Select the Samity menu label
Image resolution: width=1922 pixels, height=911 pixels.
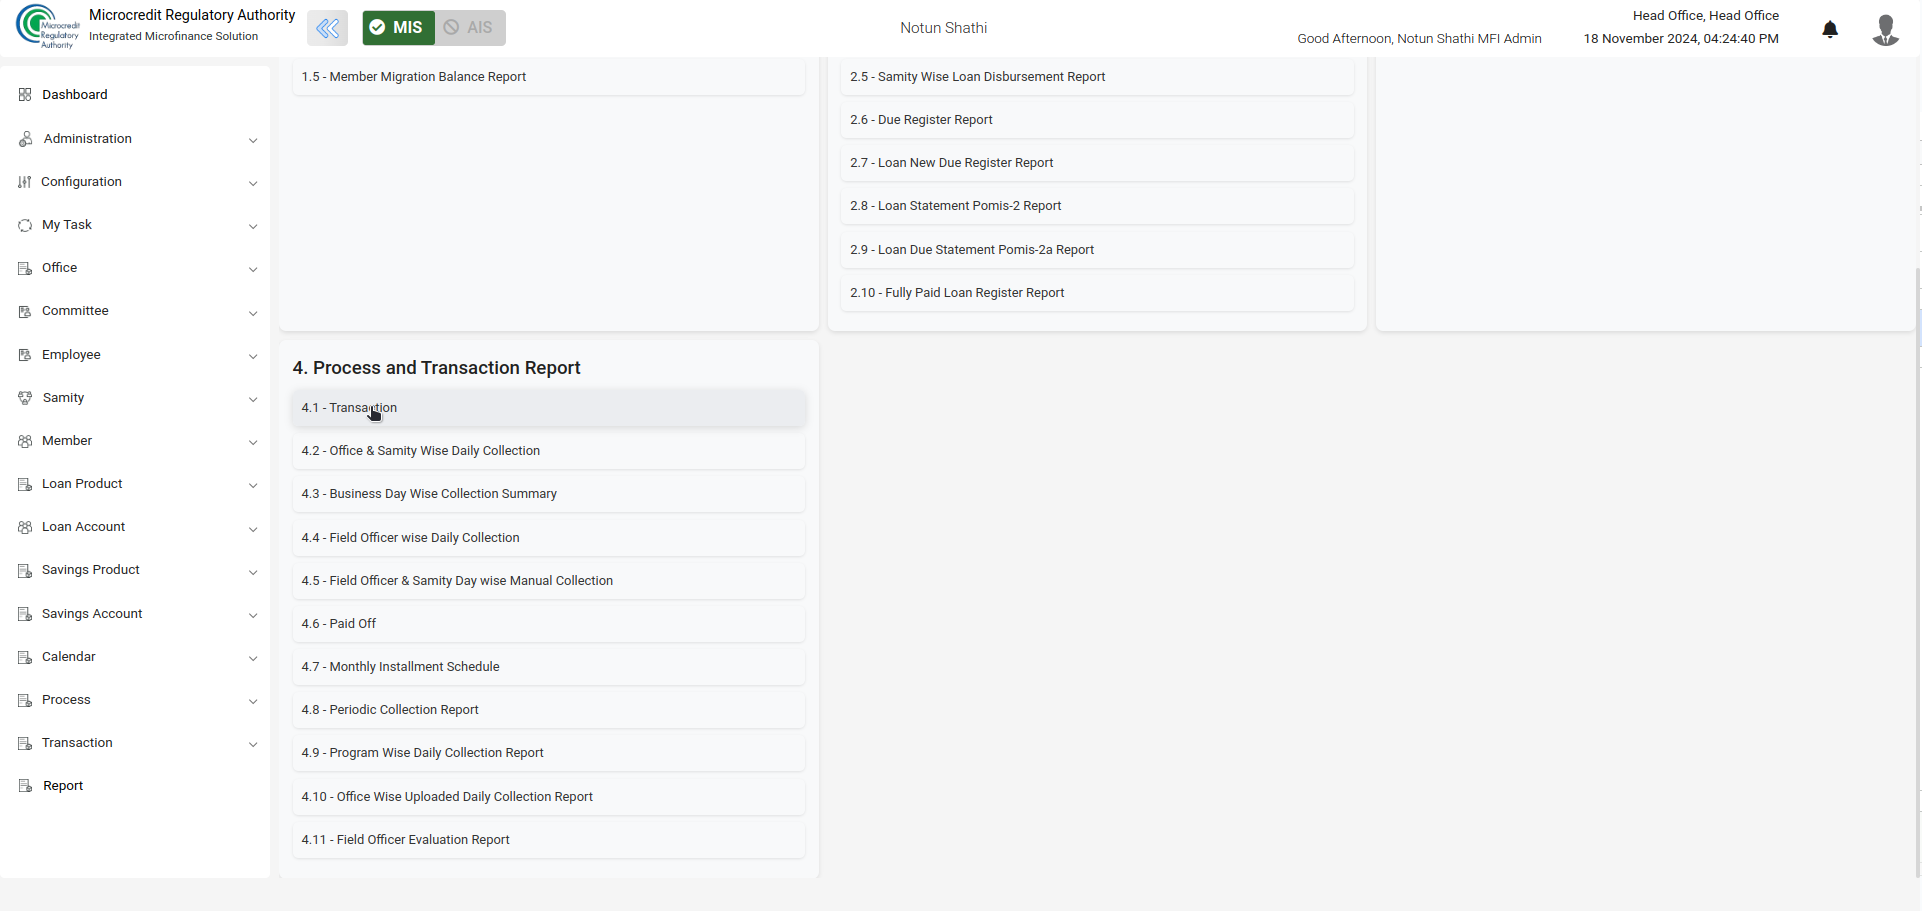point(63,398)
